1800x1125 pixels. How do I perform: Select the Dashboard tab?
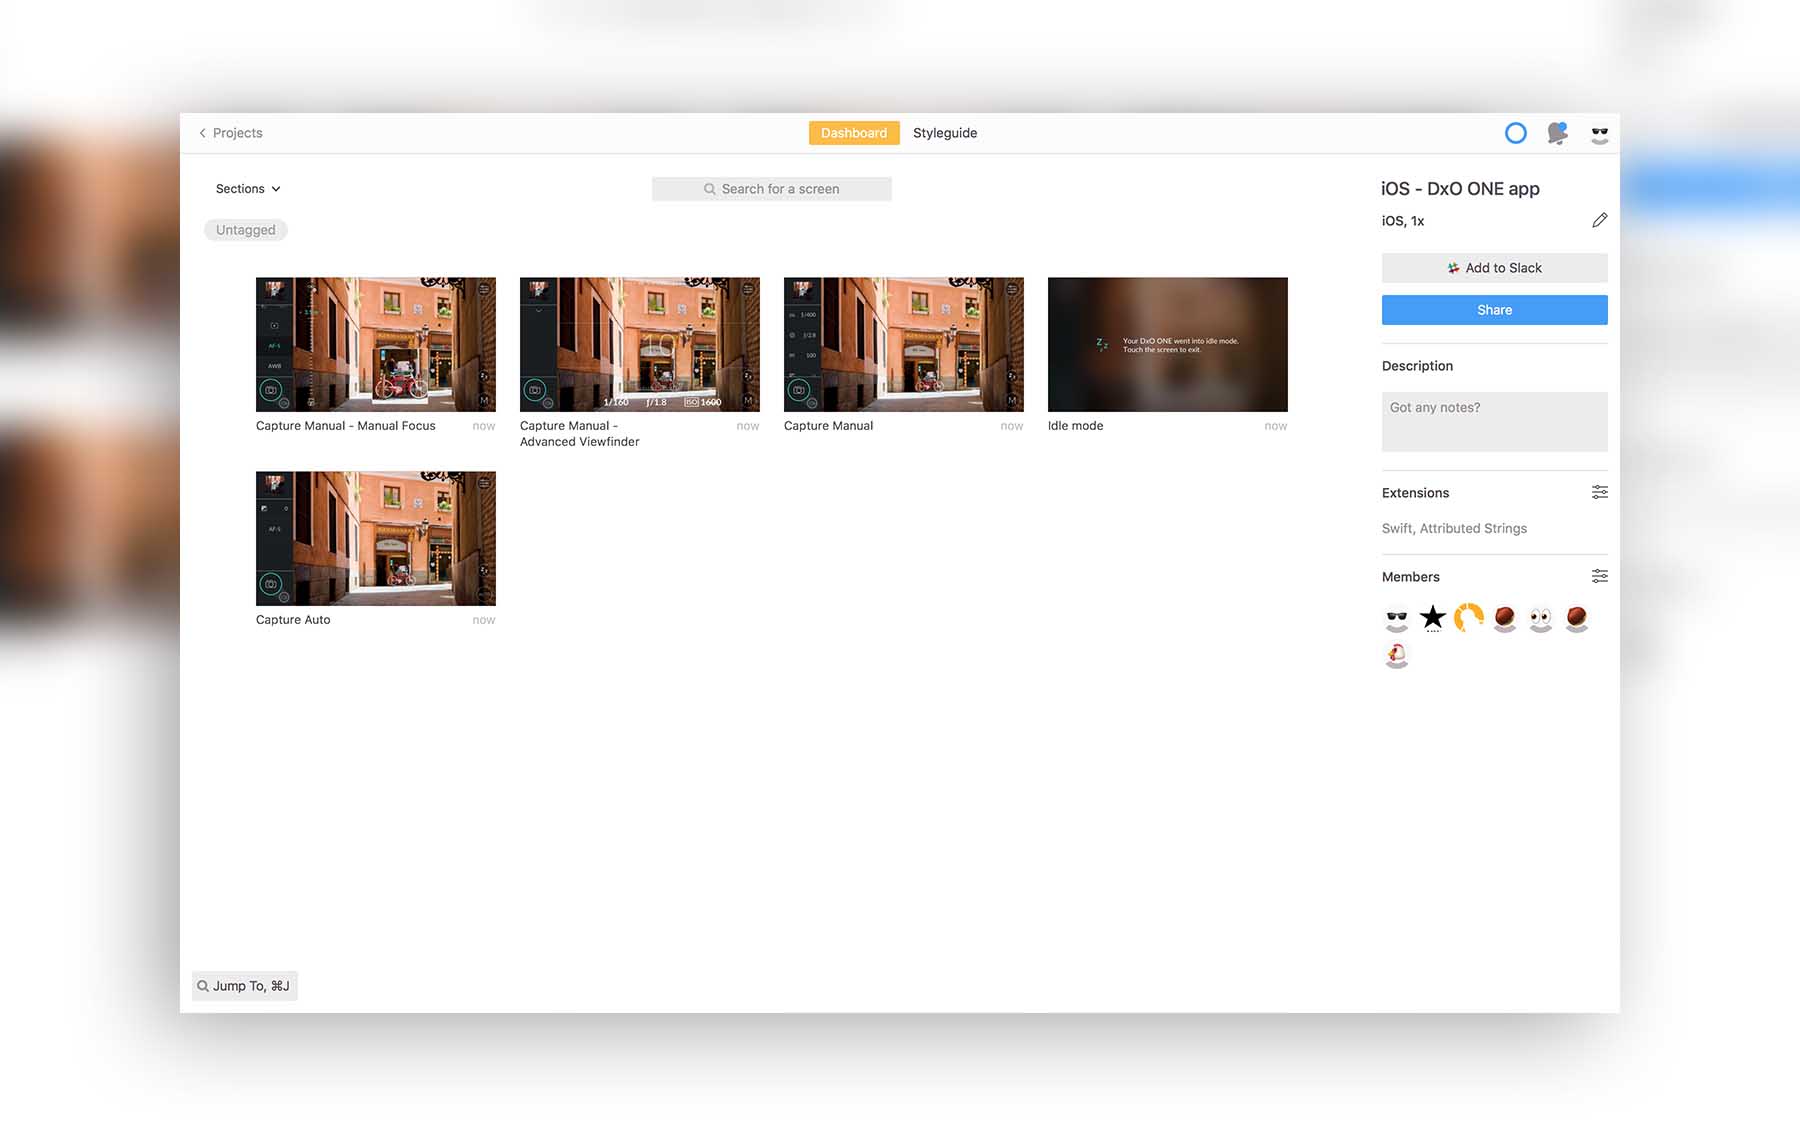tap(853, 133)
